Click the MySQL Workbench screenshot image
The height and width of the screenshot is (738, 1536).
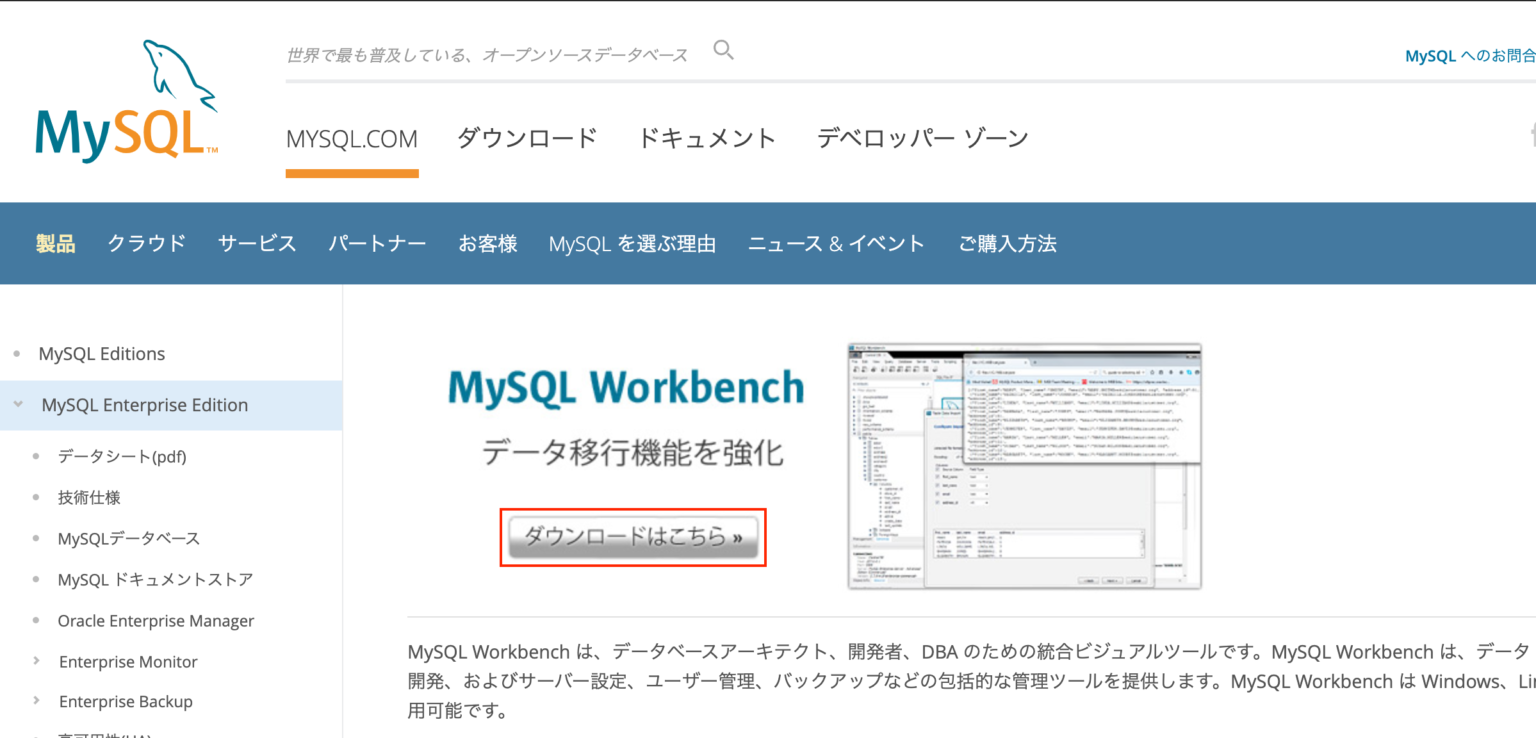(x=1024, y=466)
